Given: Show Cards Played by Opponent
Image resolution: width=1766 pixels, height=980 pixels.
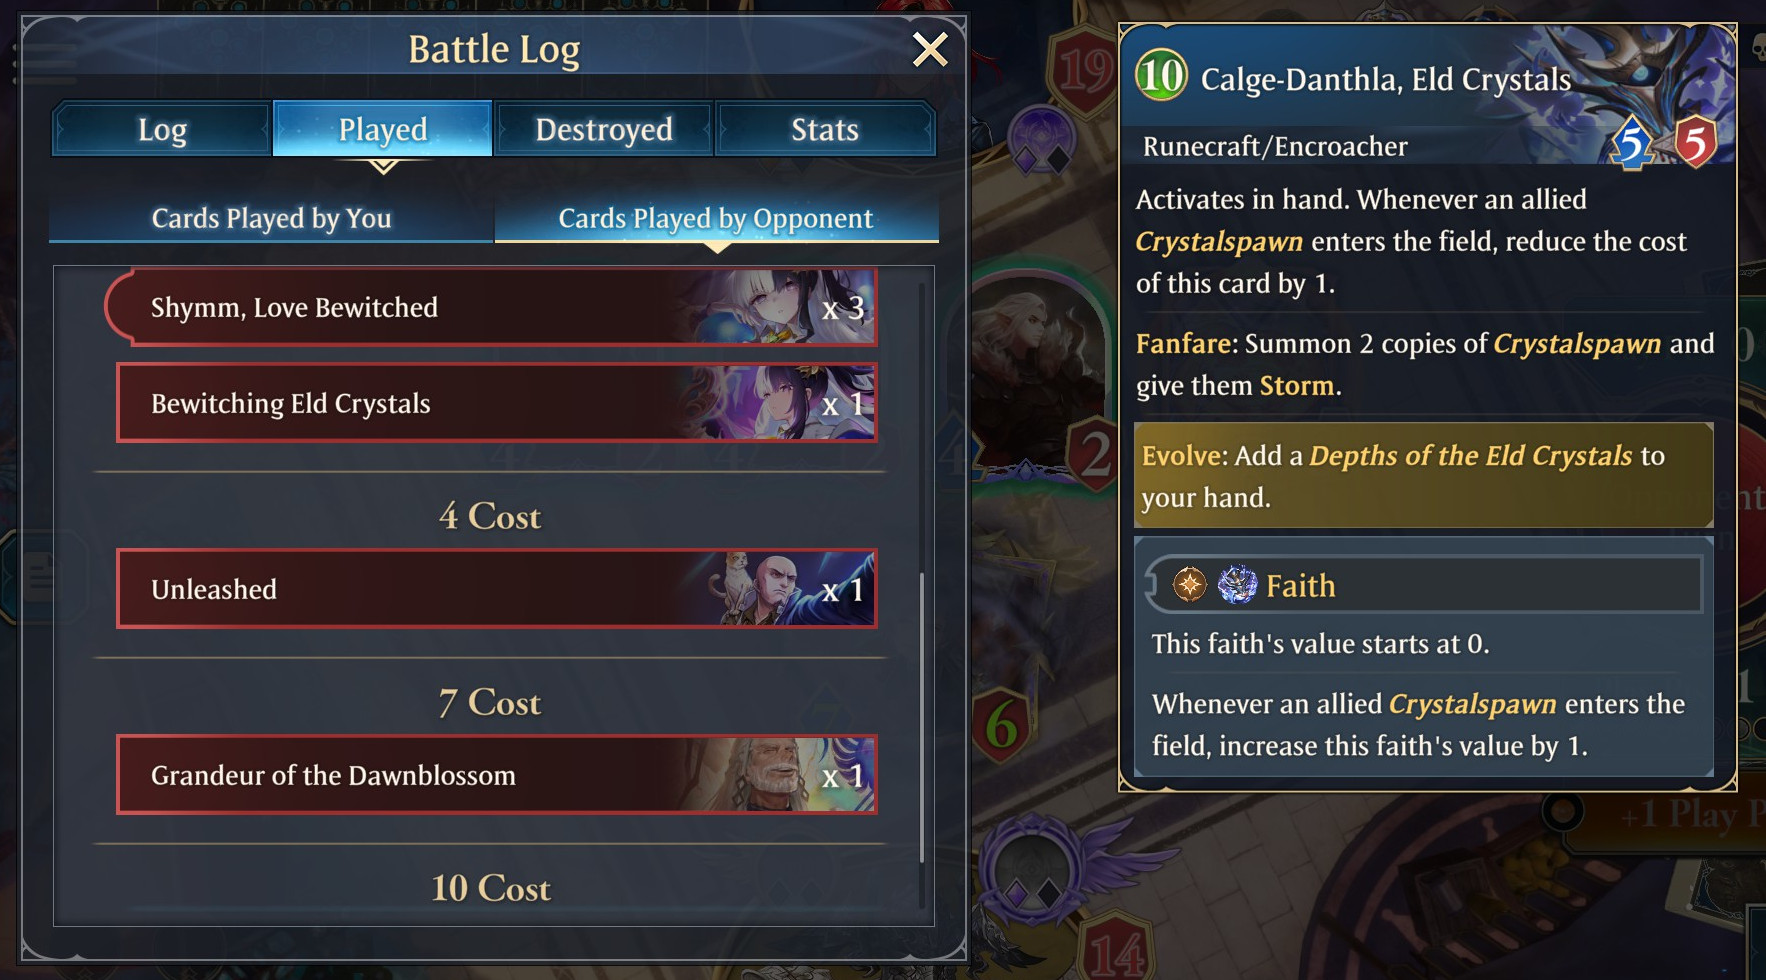Looking at the screenshot, I should pos(716,218).
